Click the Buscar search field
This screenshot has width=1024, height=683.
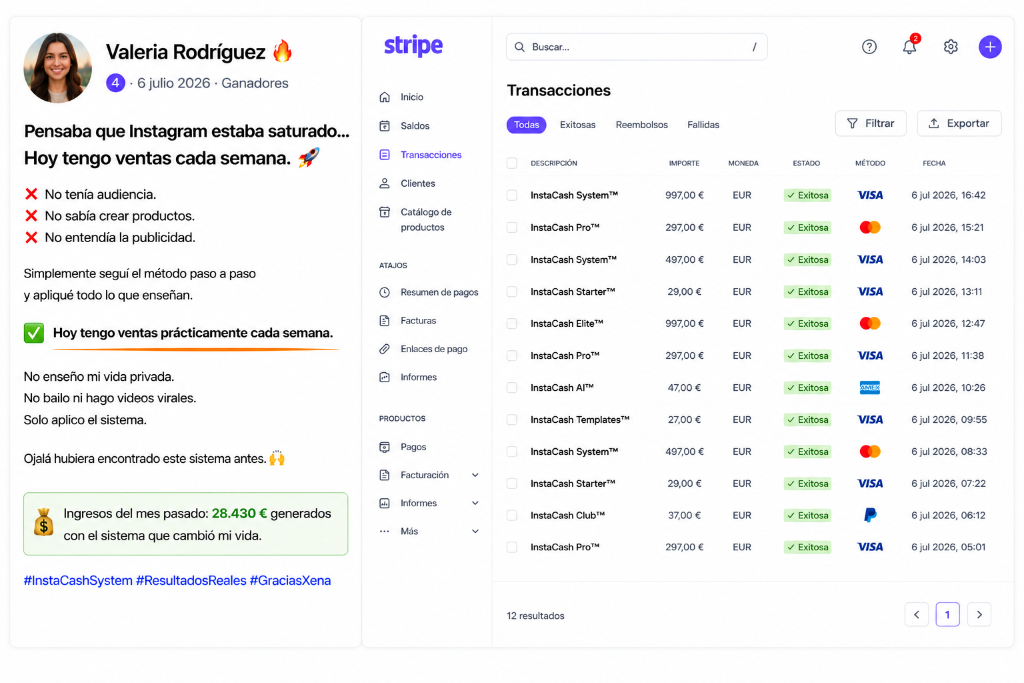coord(637,47)
